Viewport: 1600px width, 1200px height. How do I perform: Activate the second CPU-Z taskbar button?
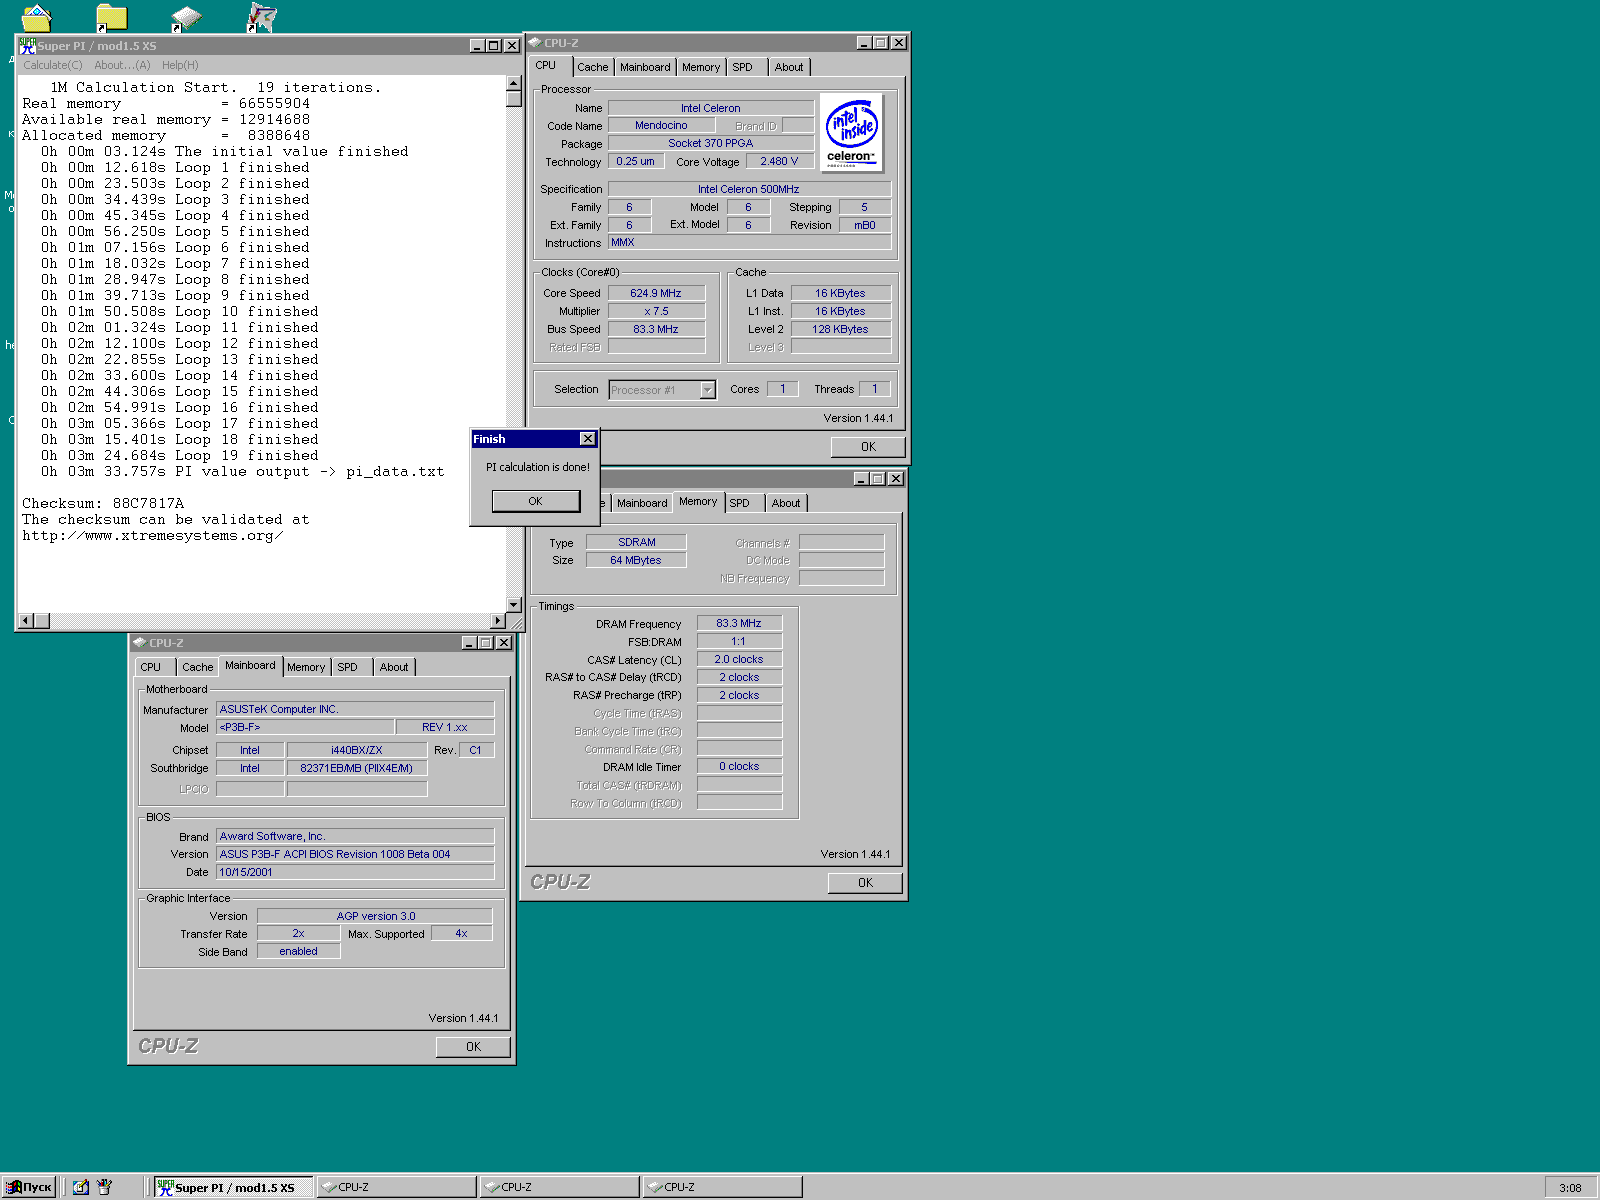click(x=560, y=1187)
